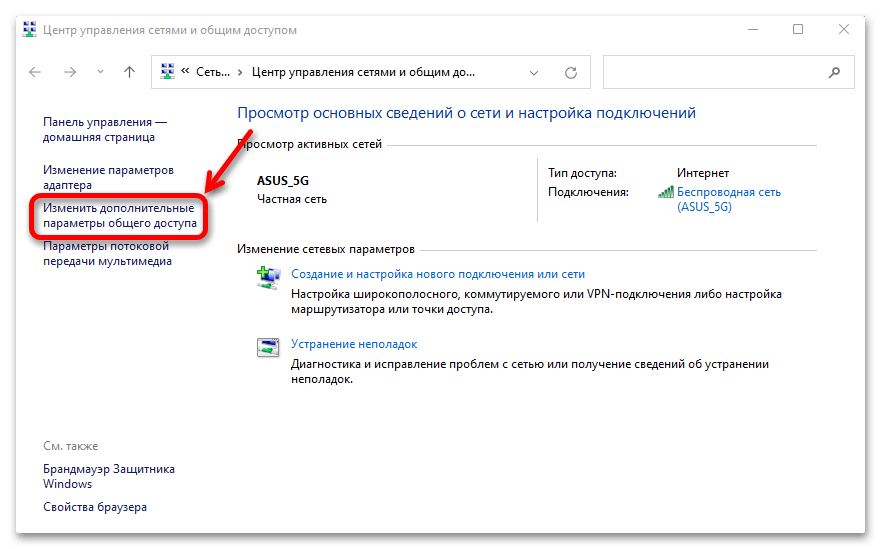Click the Forward navigation arrow

point(70,72)
